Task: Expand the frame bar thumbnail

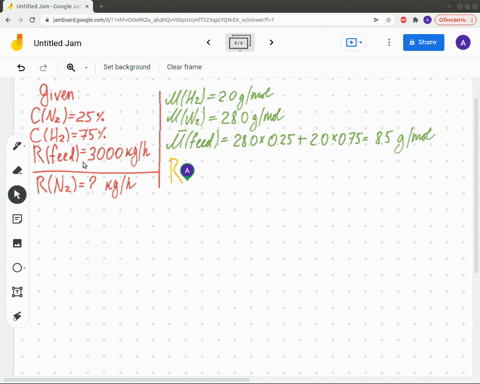Action: [240, 43]
